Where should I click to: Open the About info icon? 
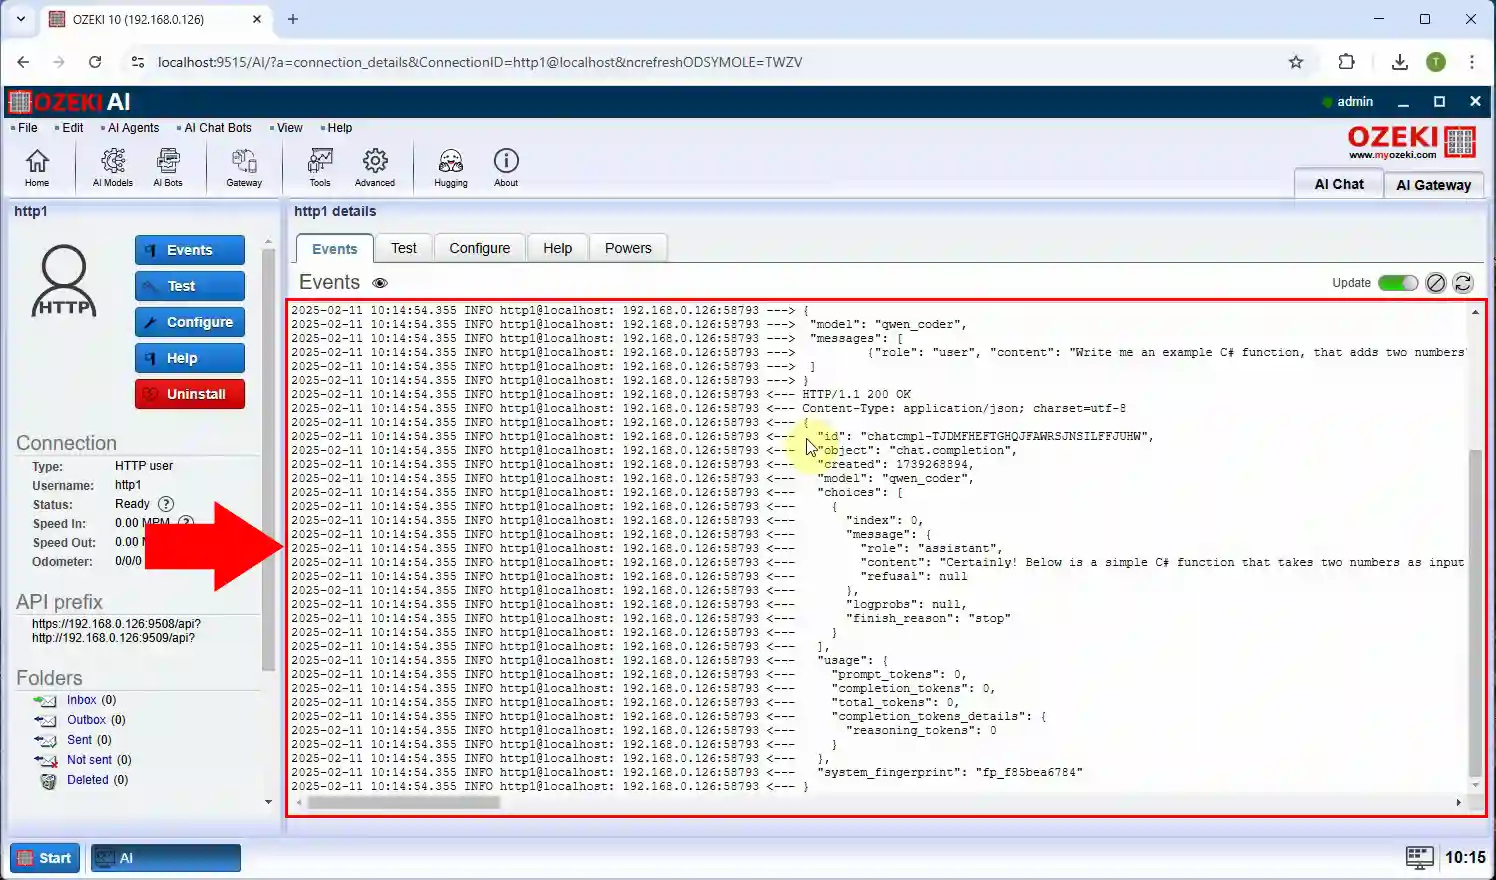point(506,167)
